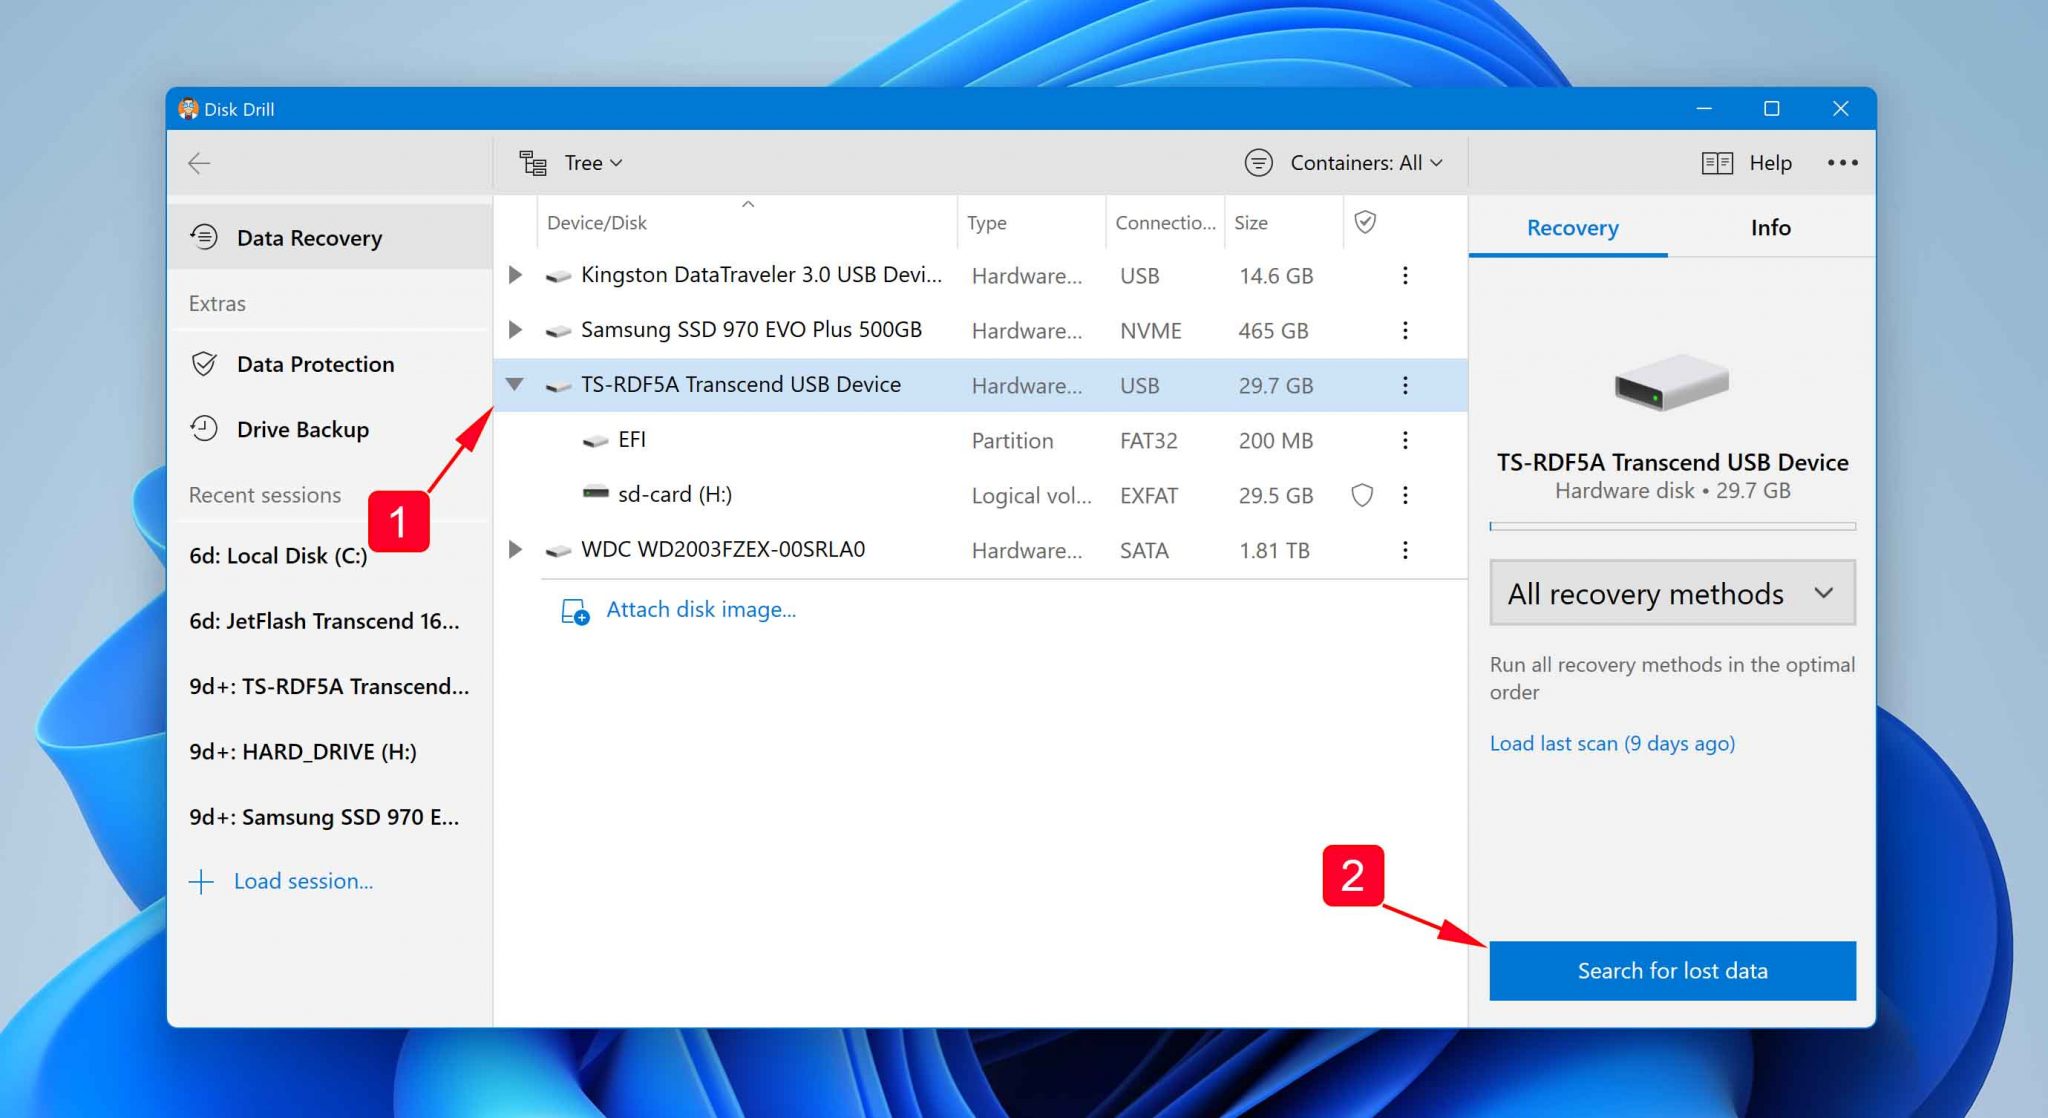Open recent session 6d: Local Disk (C:)

[x=277, y=555]
